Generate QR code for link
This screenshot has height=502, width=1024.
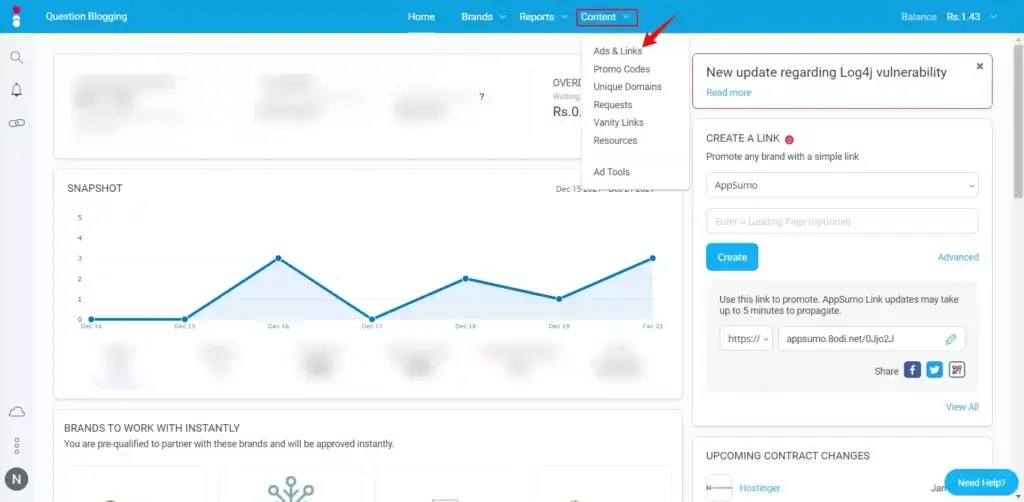click(957, 370)
